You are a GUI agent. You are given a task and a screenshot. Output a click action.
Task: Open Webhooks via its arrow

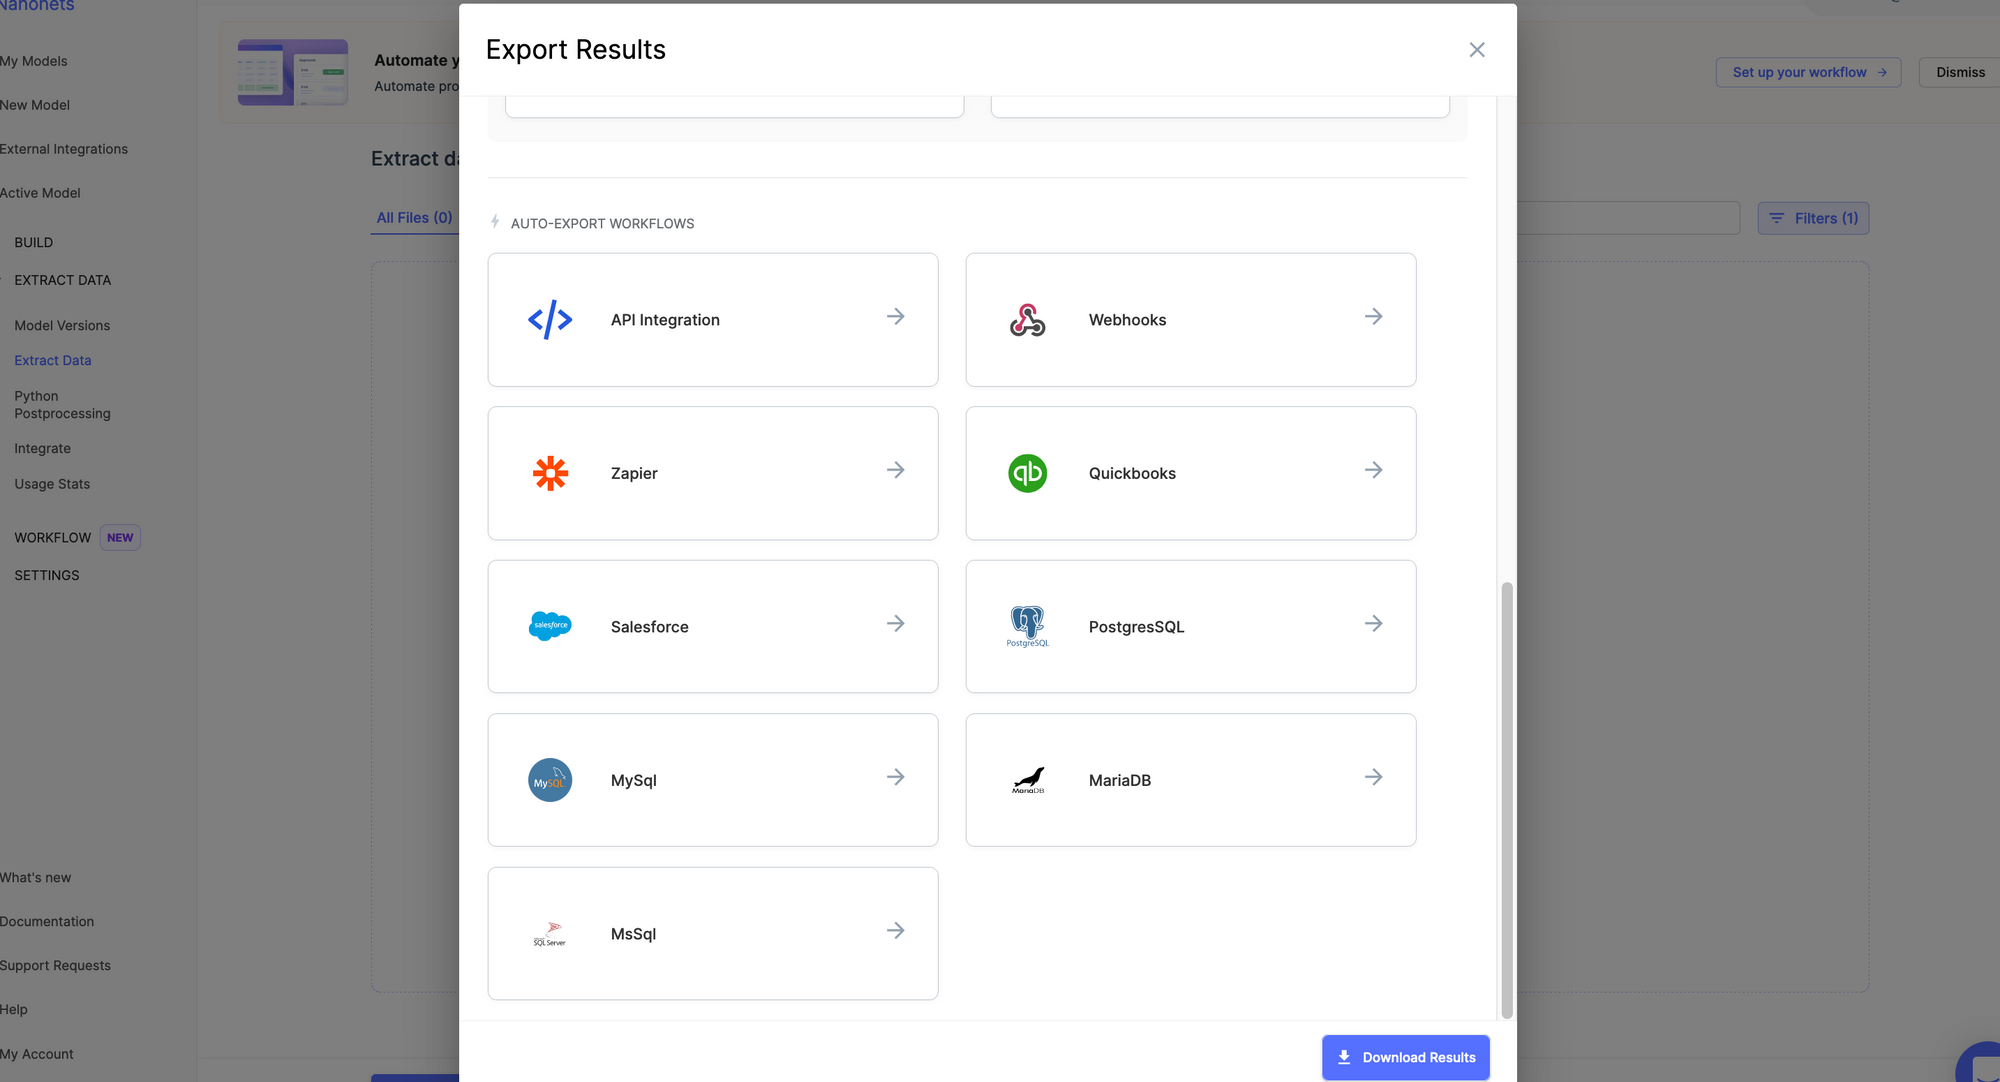(1373, 317)
